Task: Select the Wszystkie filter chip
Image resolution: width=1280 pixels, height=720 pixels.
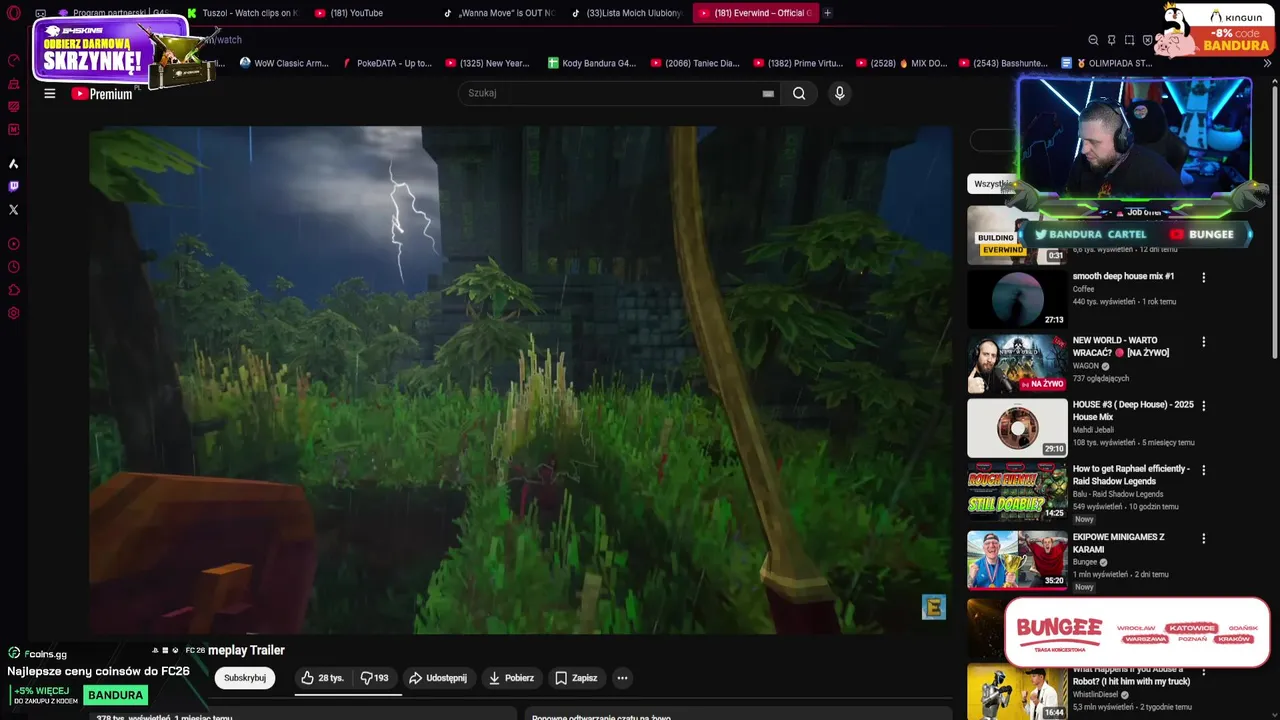Action: pyautogui.click(x=991, y=184)
